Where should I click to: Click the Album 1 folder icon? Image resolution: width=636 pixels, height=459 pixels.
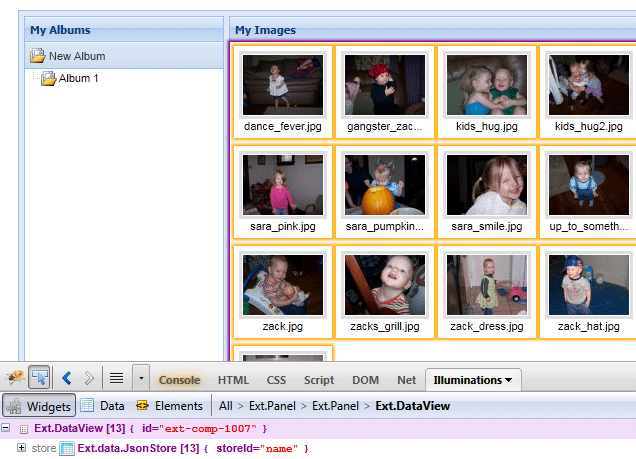coord(48,78)
